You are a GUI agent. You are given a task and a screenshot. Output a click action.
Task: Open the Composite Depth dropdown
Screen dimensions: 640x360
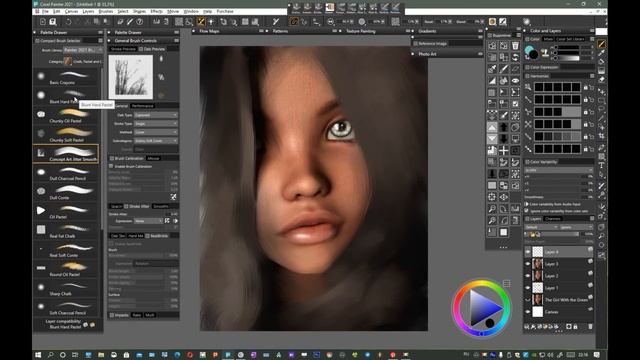click(x=576, y=227)
